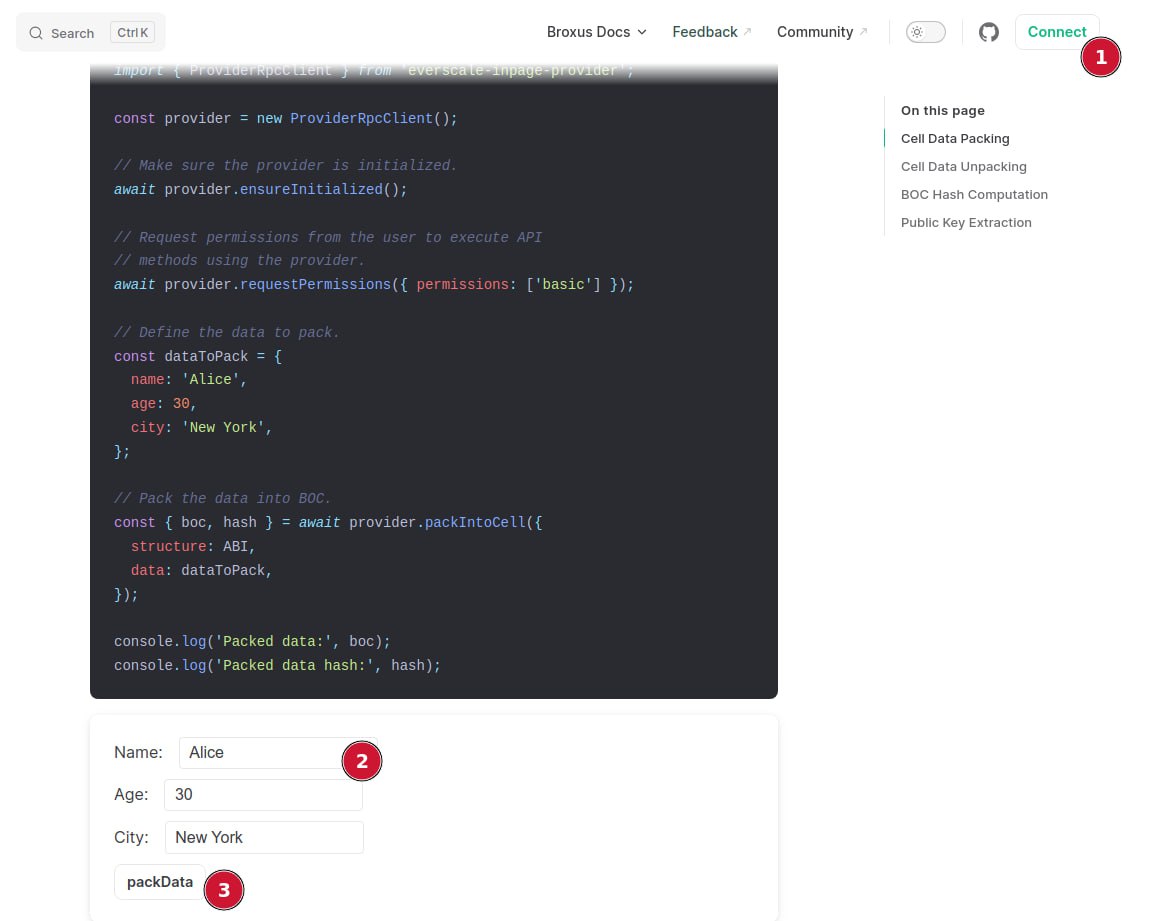Click inside the dark code block
Viewport: 1150px width, 921px height.
tap(600, 400)
